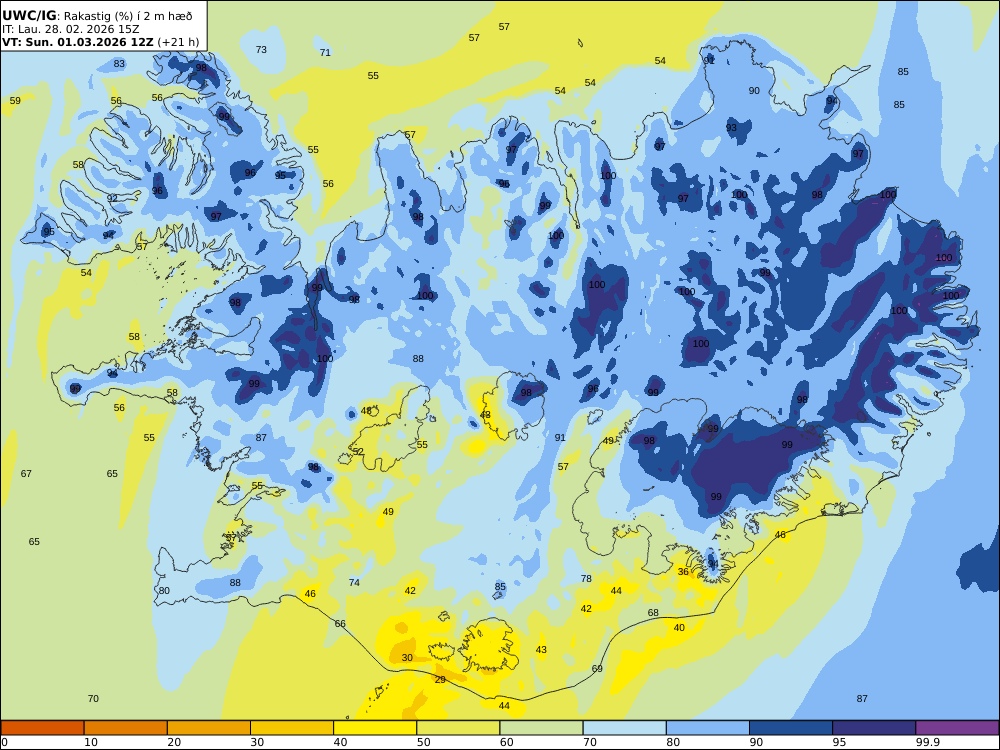Click the 40–50 bright yellow legend swatch
This screenshot has width=1000, height=750.
click(375, 728)
